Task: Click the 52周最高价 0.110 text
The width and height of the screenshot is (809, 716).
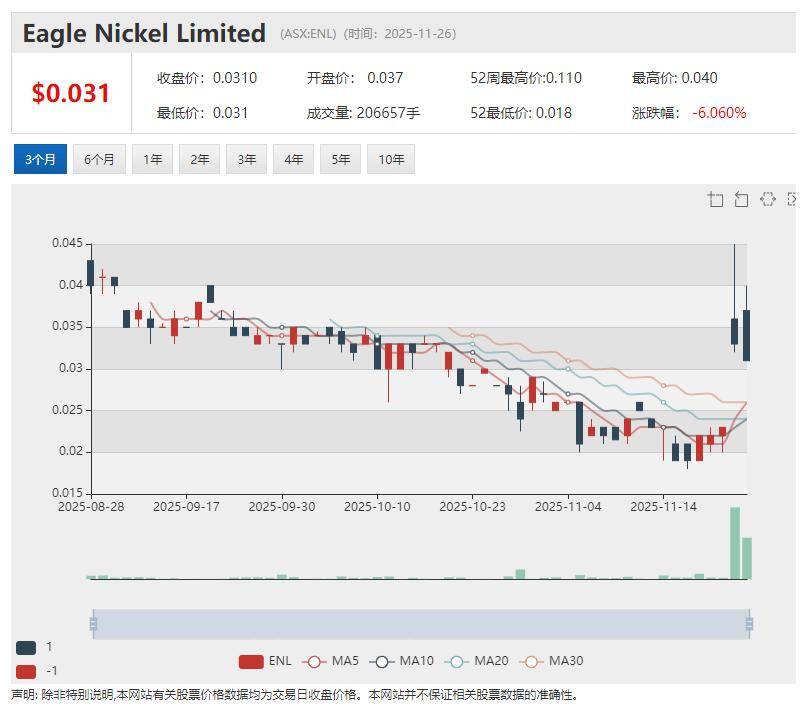Action: pyautogui.click(x=526, y=78)
